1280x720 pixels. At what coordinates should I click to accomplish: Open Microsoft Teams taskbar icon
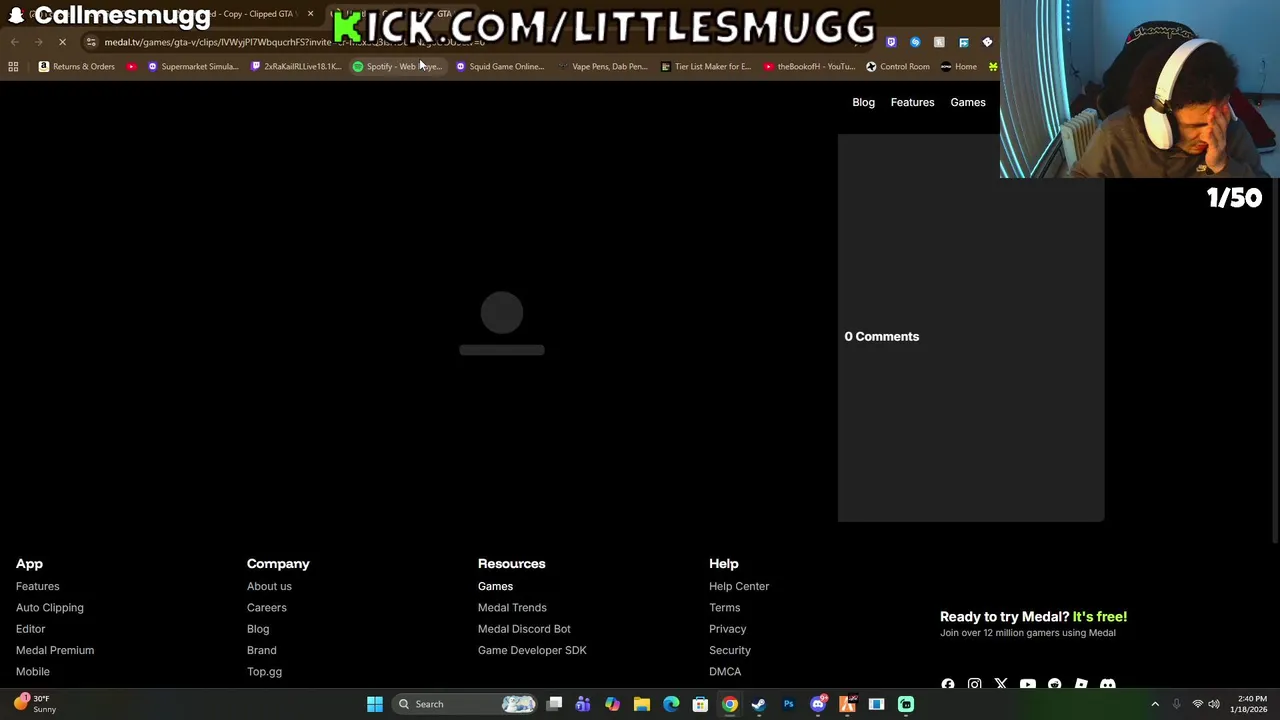583,704
